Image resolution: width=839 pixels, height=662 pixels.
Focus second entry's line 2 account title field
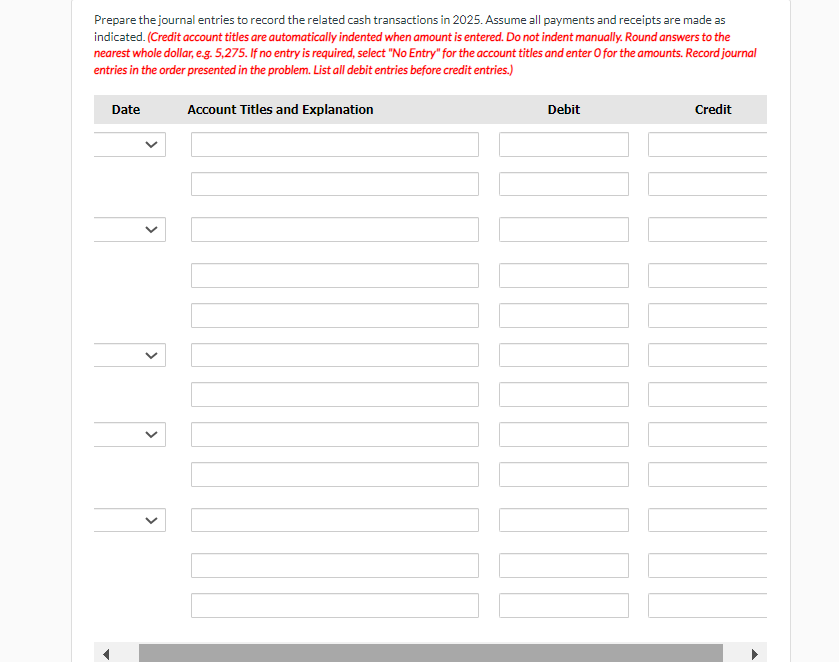pyautogui.click(x=335, y=276)
